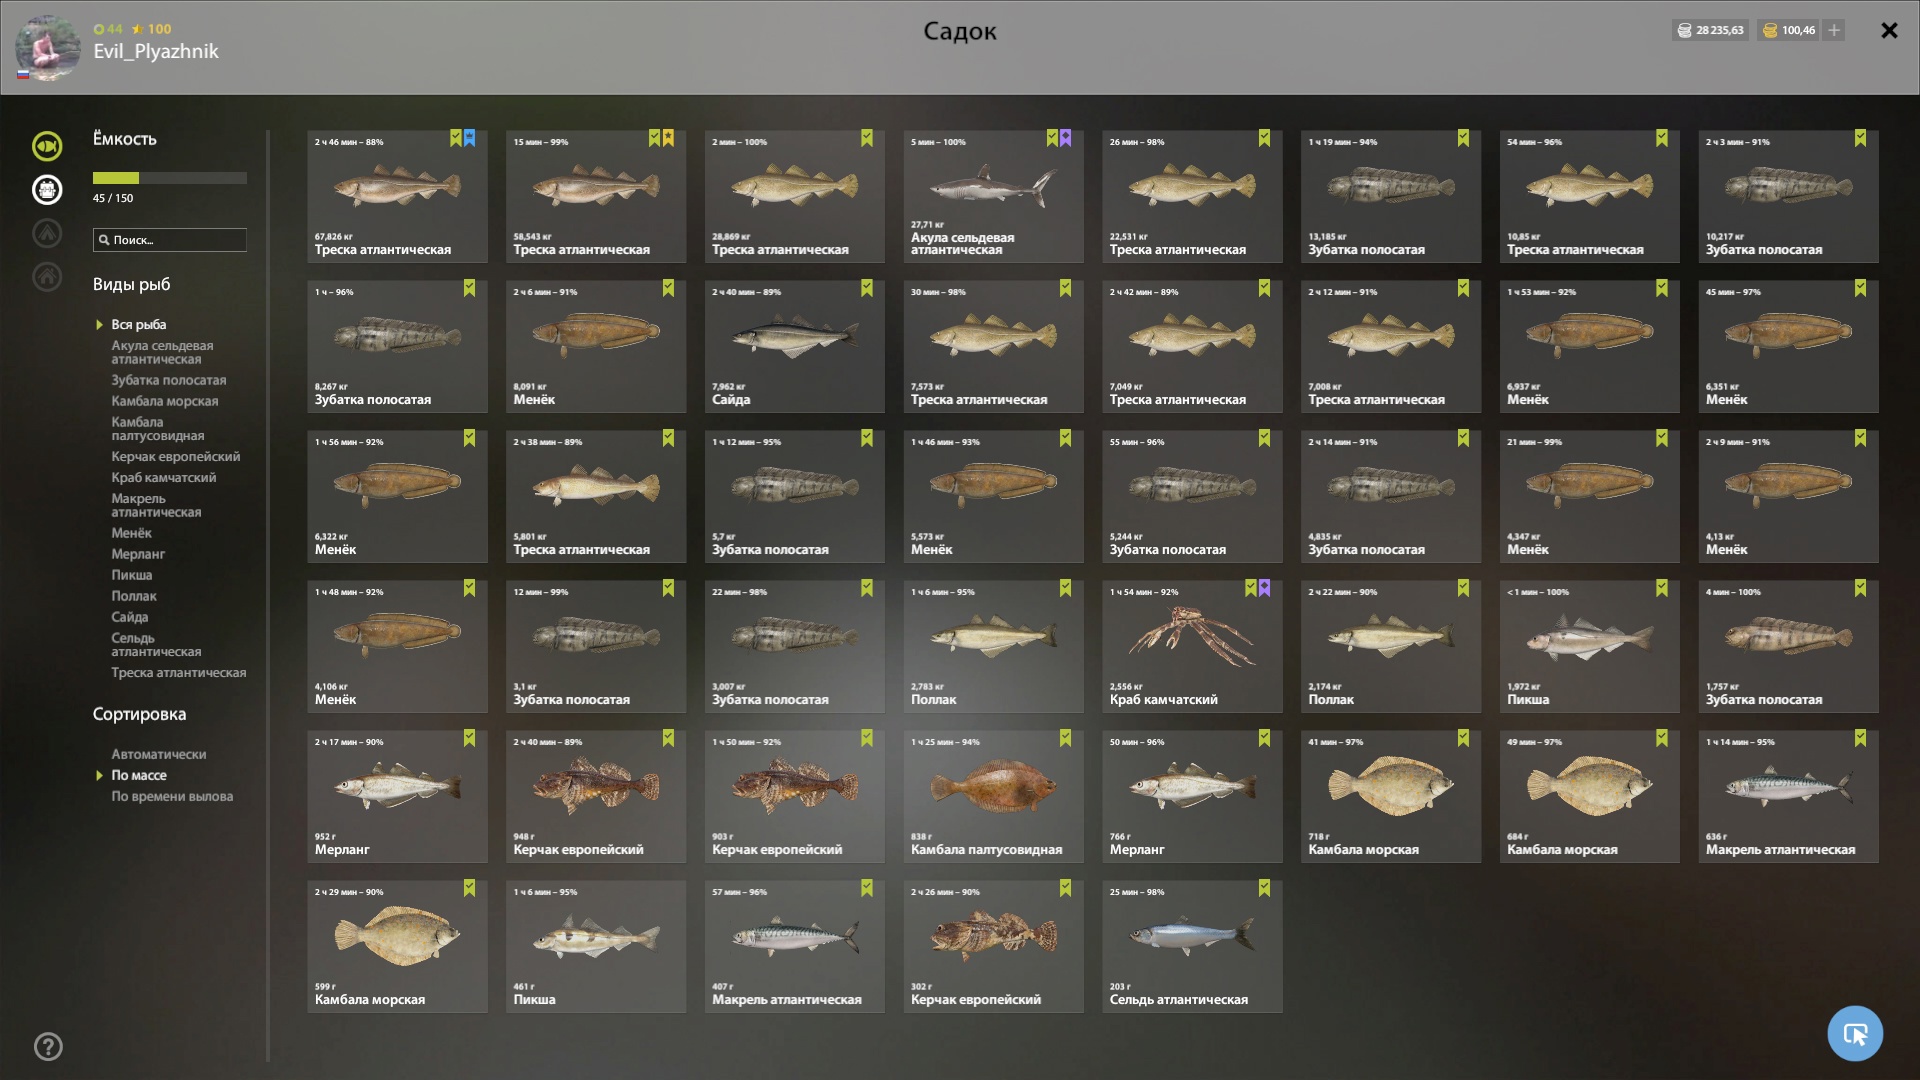Click the campfire sidebar icon
The height and width of the screenshot is (1080, 1920).
coord(47,233)
